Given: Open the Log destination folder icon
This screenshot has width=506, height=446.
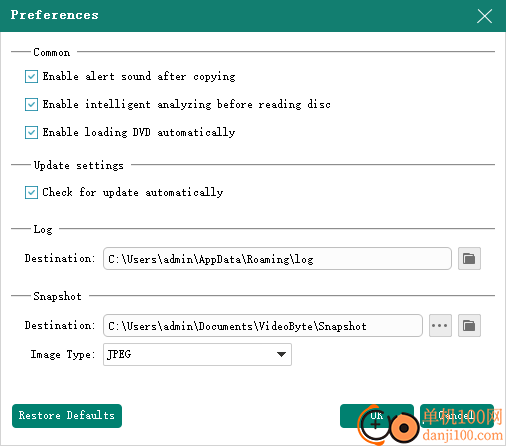Looking at the screenshot, I should [469, 258].
